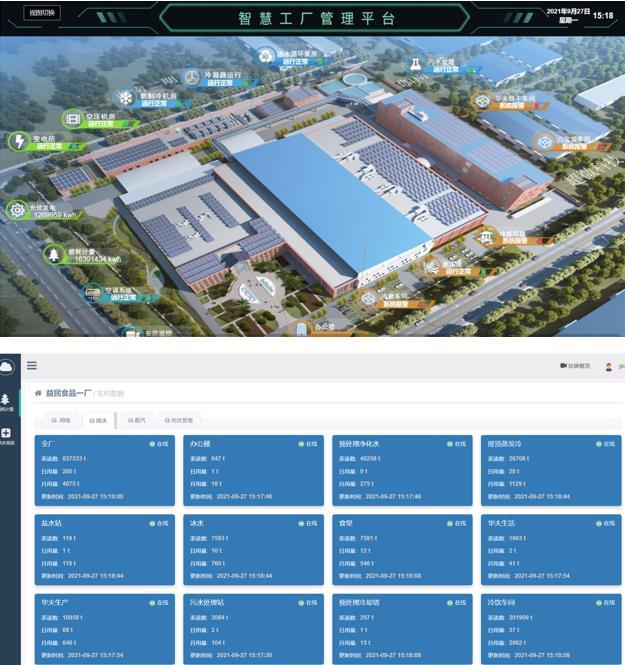
Task: Open the 数制冷机房 snowflake icon
Action: pyautogui.click(x=126, y=98)
